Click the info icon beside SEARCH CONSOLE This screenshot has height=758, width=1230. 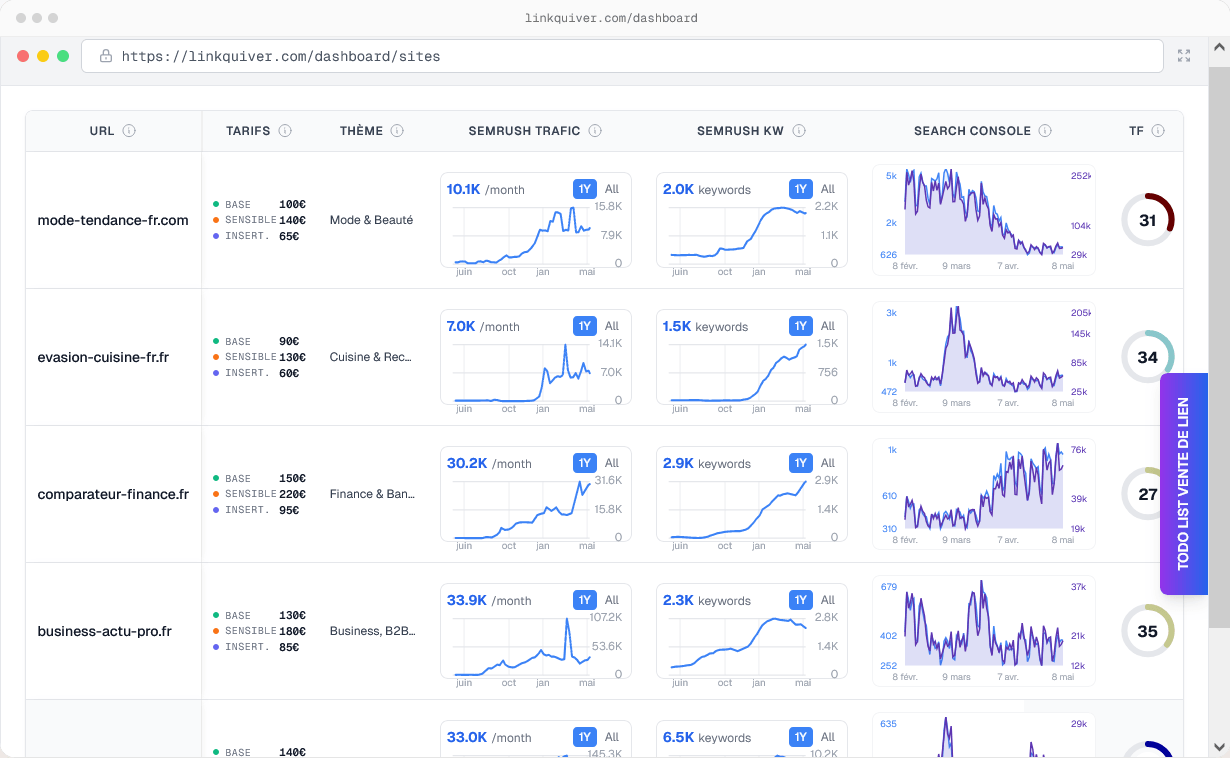[1045, 131]
